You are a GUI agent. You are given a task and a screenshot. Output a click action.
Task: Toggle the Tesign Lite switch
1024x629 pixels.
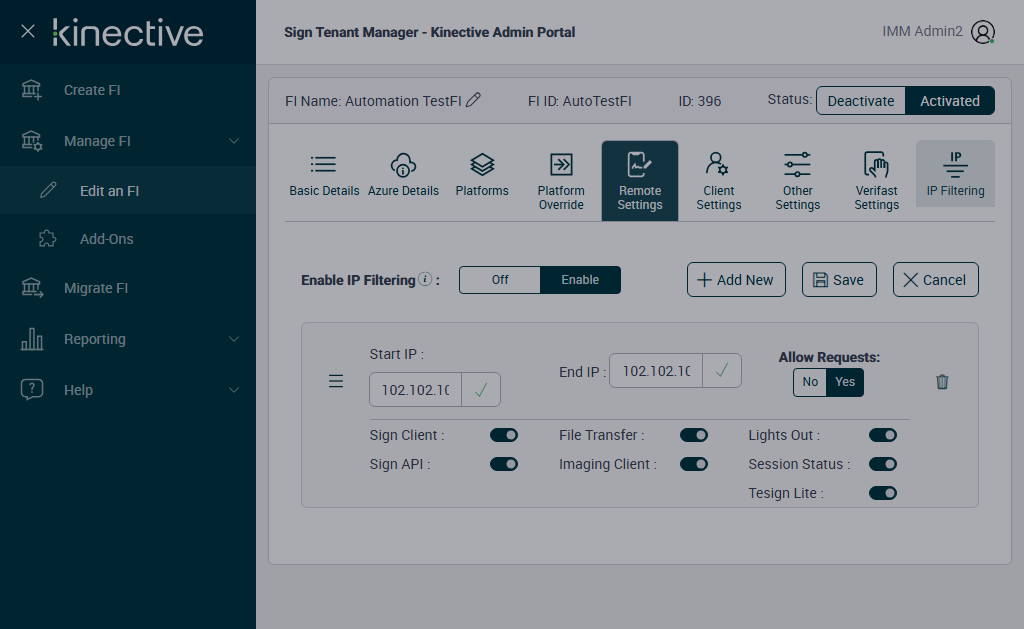point(882,493)
